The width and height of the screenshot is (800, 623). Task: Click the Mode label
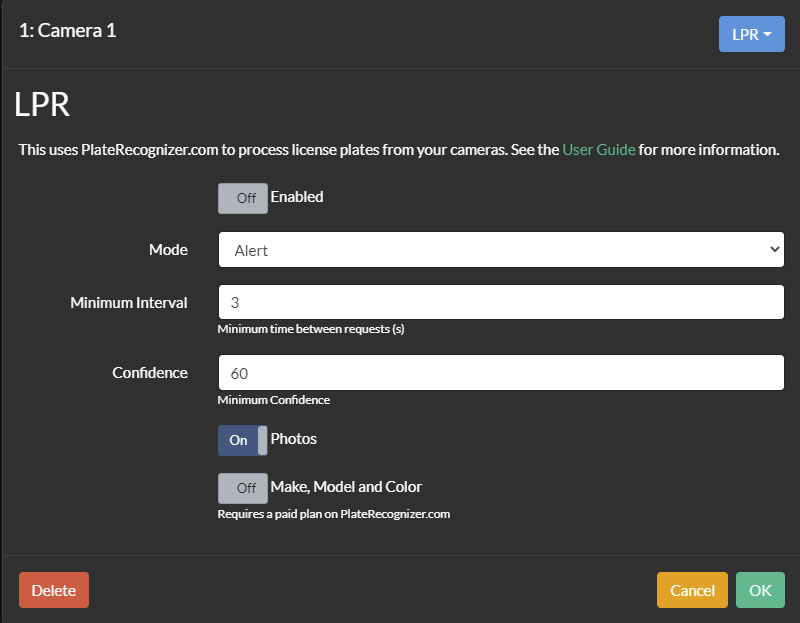click(x=168, y=250)
